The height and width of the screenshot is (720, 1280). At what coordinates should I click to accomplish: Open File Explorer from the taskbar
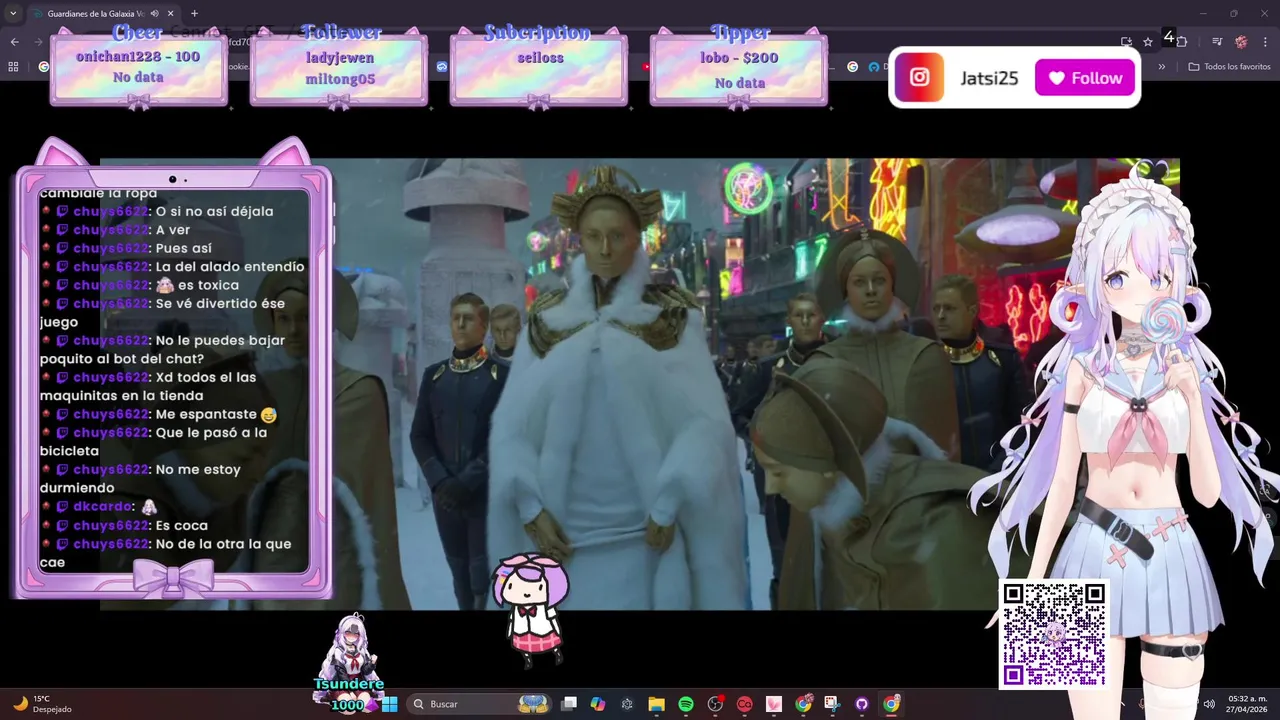click(x=656, y=704)
